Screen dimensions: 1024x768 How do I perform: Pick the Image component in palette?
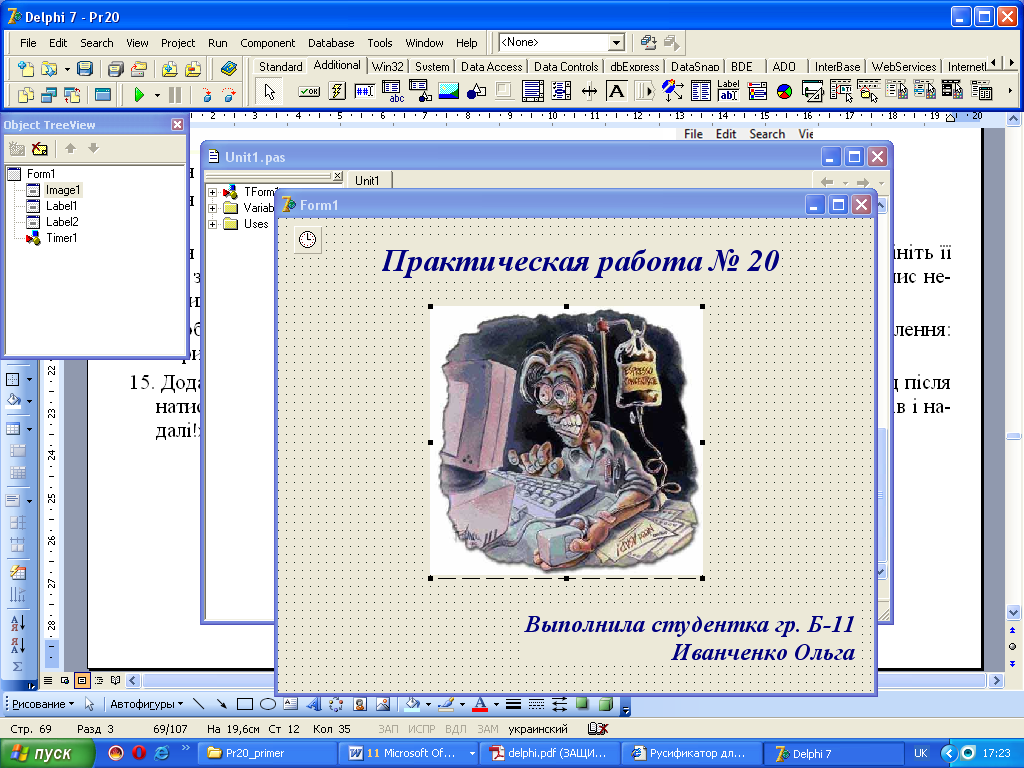(449, 91)
